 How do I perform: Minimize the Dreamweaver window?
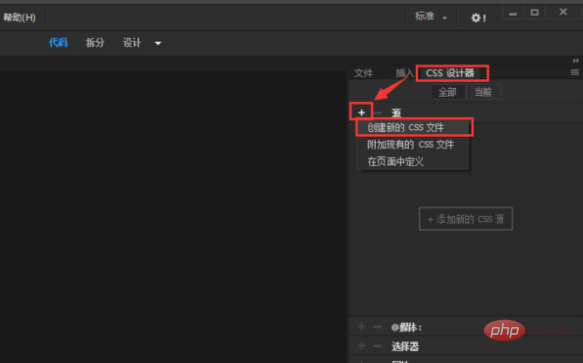[x=513, y=13]
